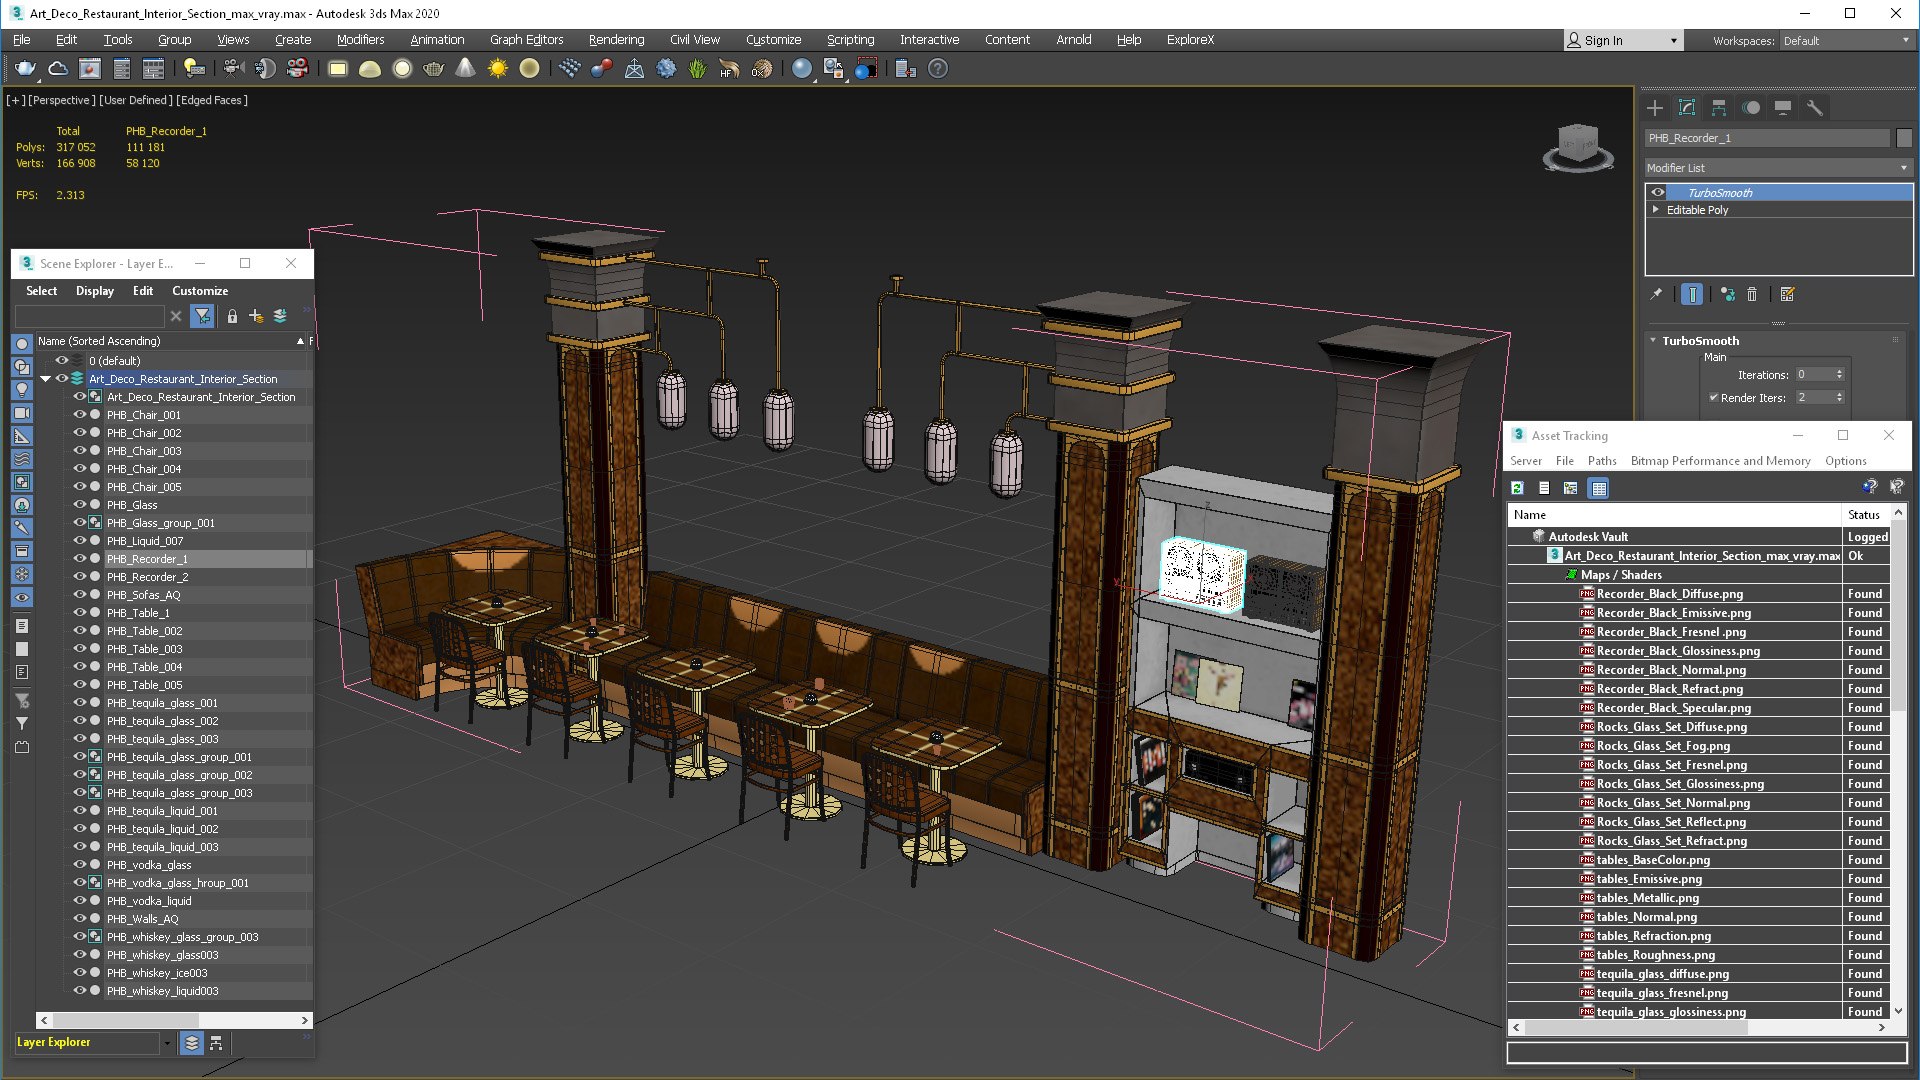Click the Pin Stack icon

point(1656,294)
